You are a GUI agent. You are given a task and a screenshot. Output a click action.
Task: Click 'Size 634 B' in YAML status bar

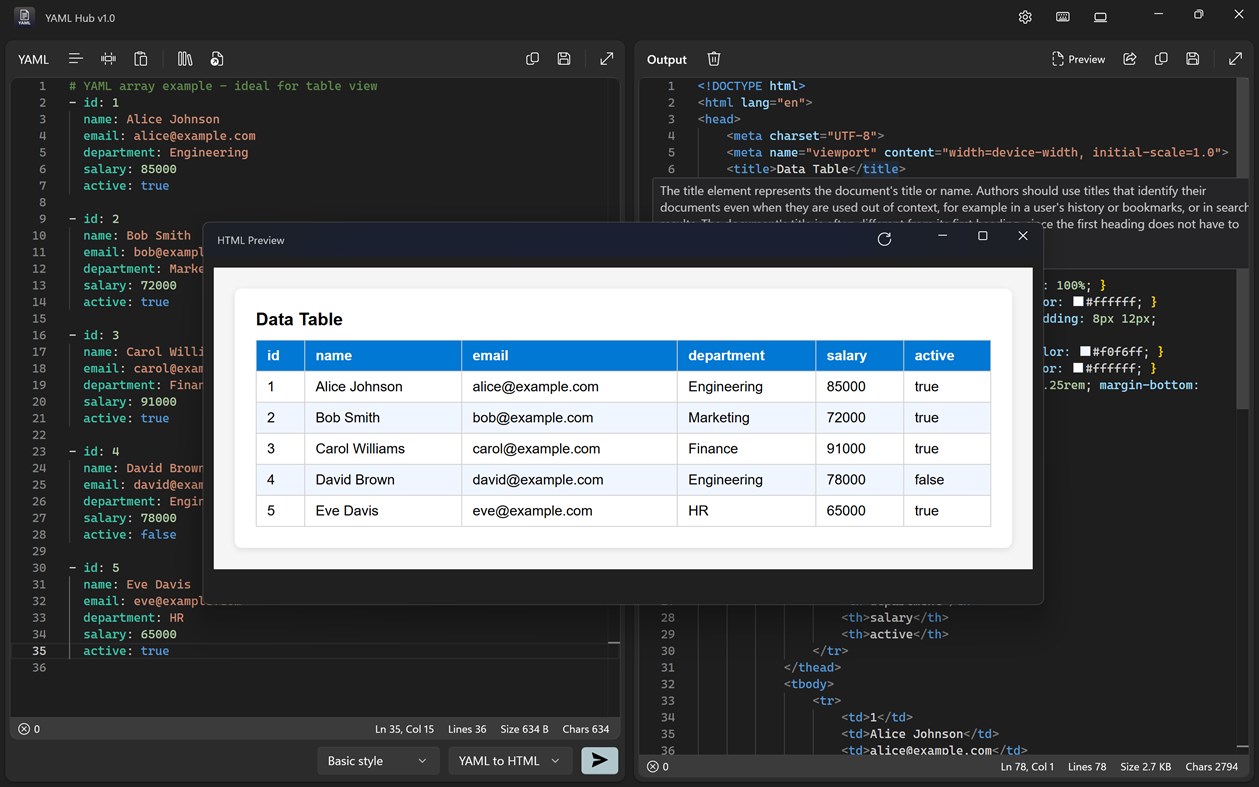(x=524, y=729)
